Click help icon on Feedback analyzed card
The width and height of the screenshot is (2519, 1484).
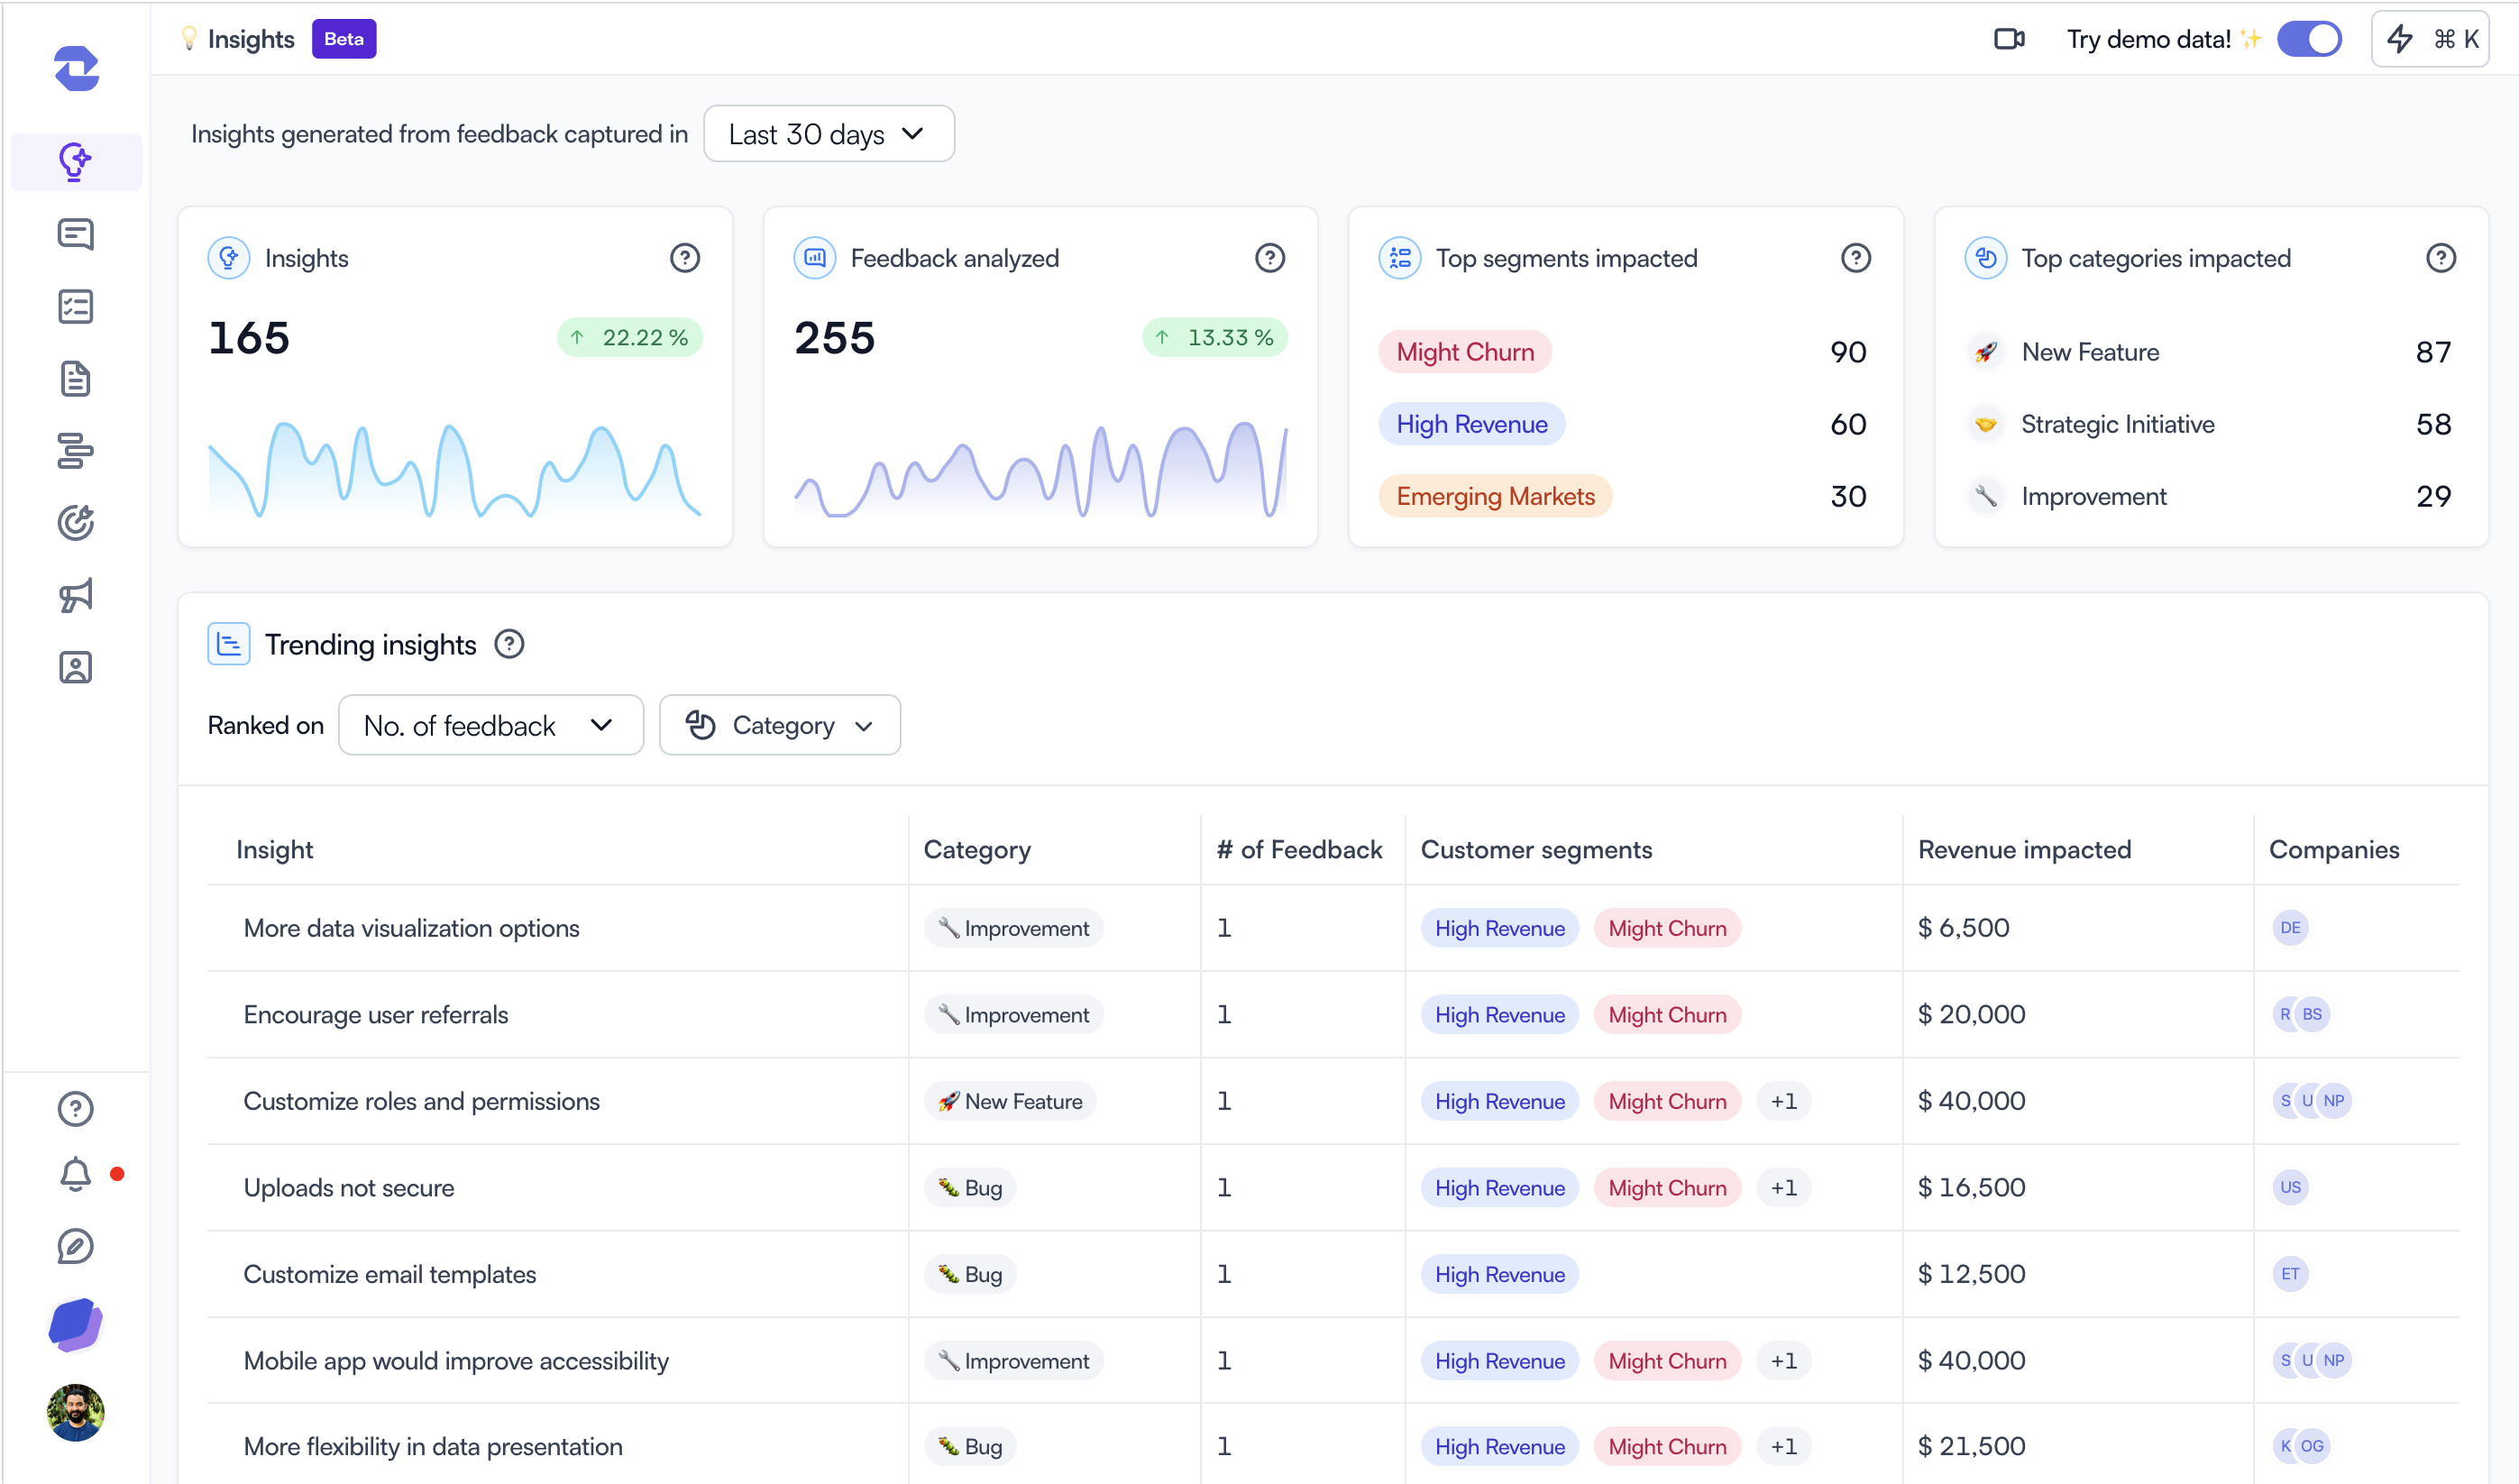(x=1269, y=258)
